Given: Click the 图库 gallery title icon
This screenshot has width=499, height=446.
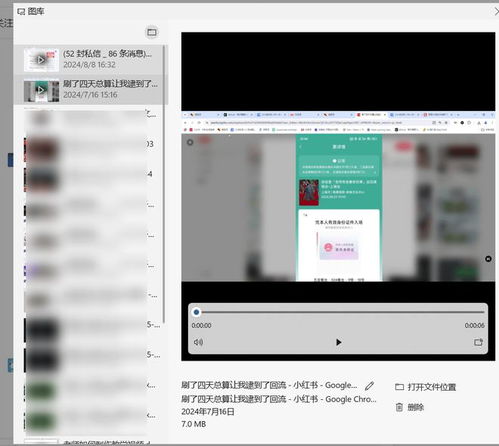Looking at the screenshot, I should click(21, 12).
